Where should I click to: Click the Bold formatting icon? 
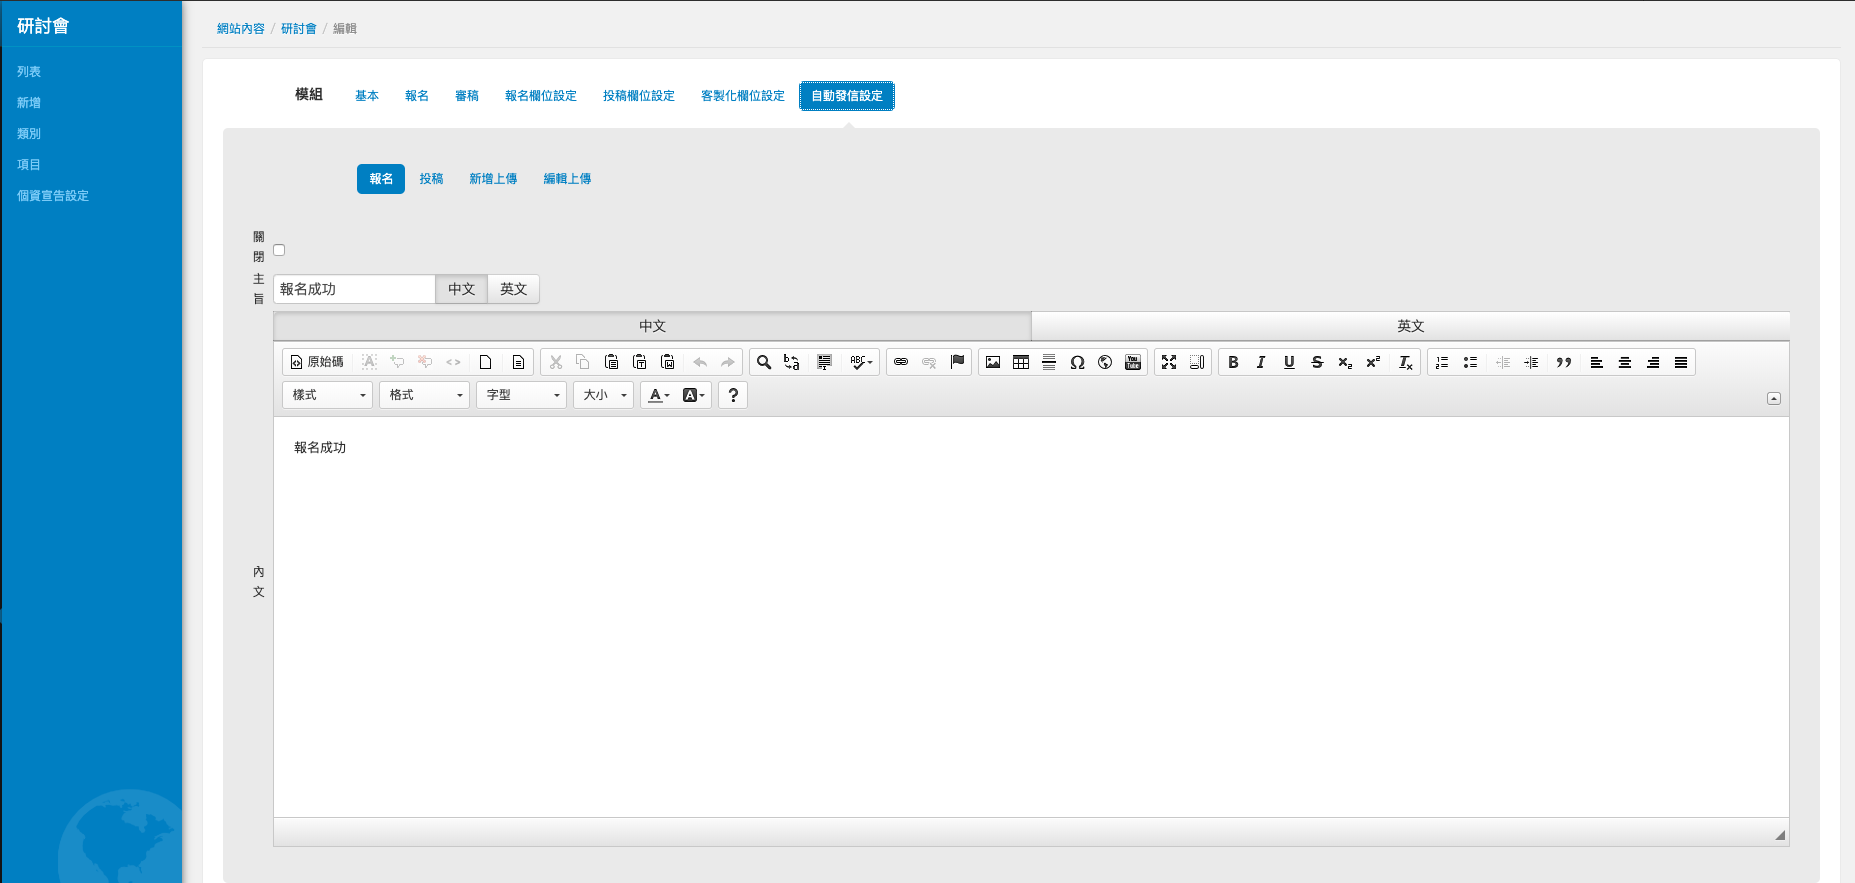coord(1233,362)
